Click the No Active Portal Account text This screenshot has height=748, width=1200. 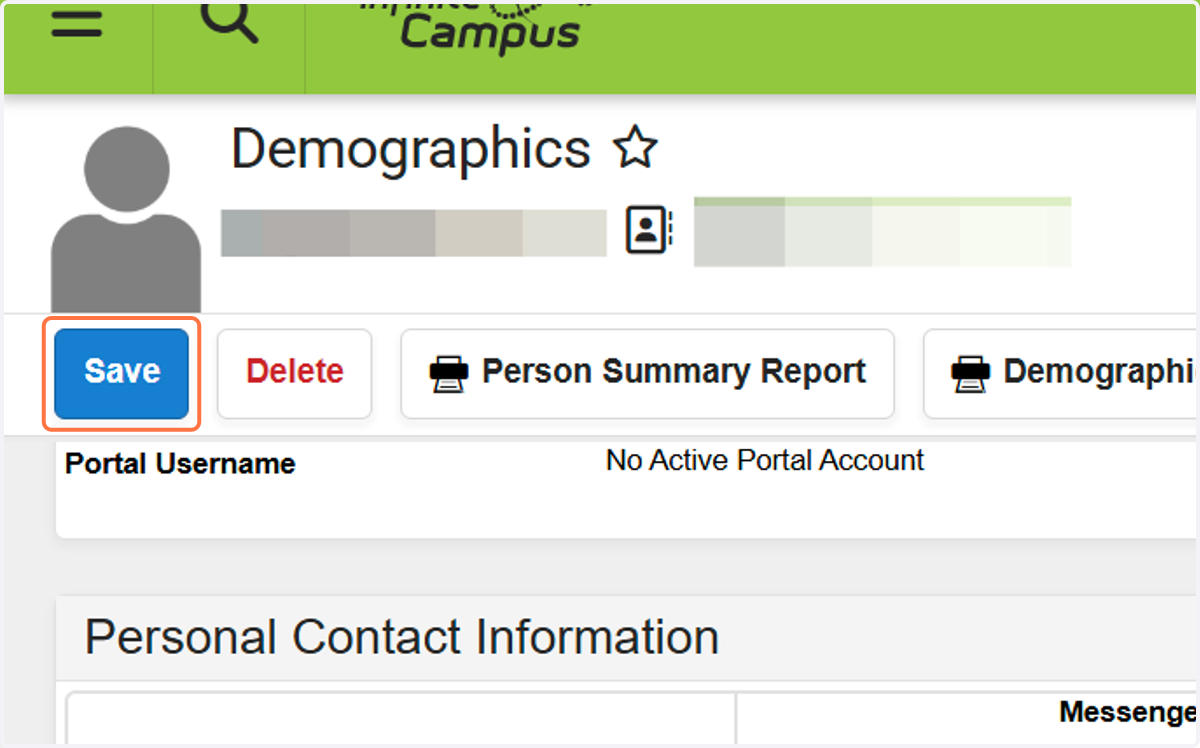click(x=765, y=461)
